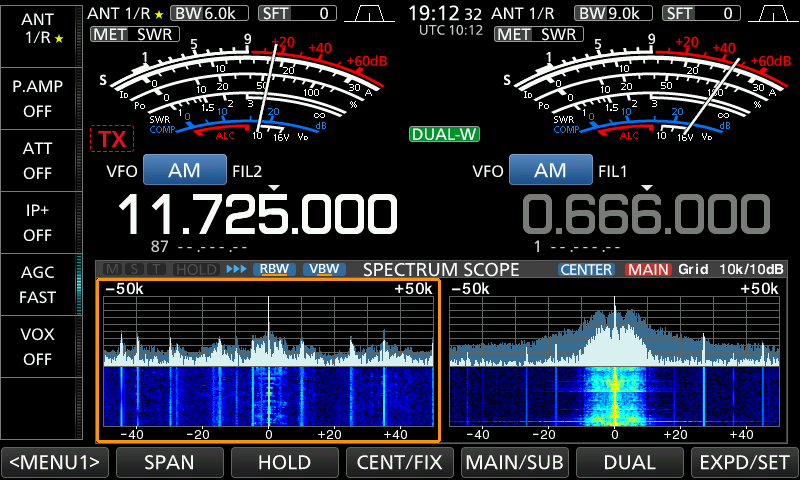This screenshot has height=480, width=800.
Task: Tap the SPECTRUM SCOPE title
Action: (441, 269)
